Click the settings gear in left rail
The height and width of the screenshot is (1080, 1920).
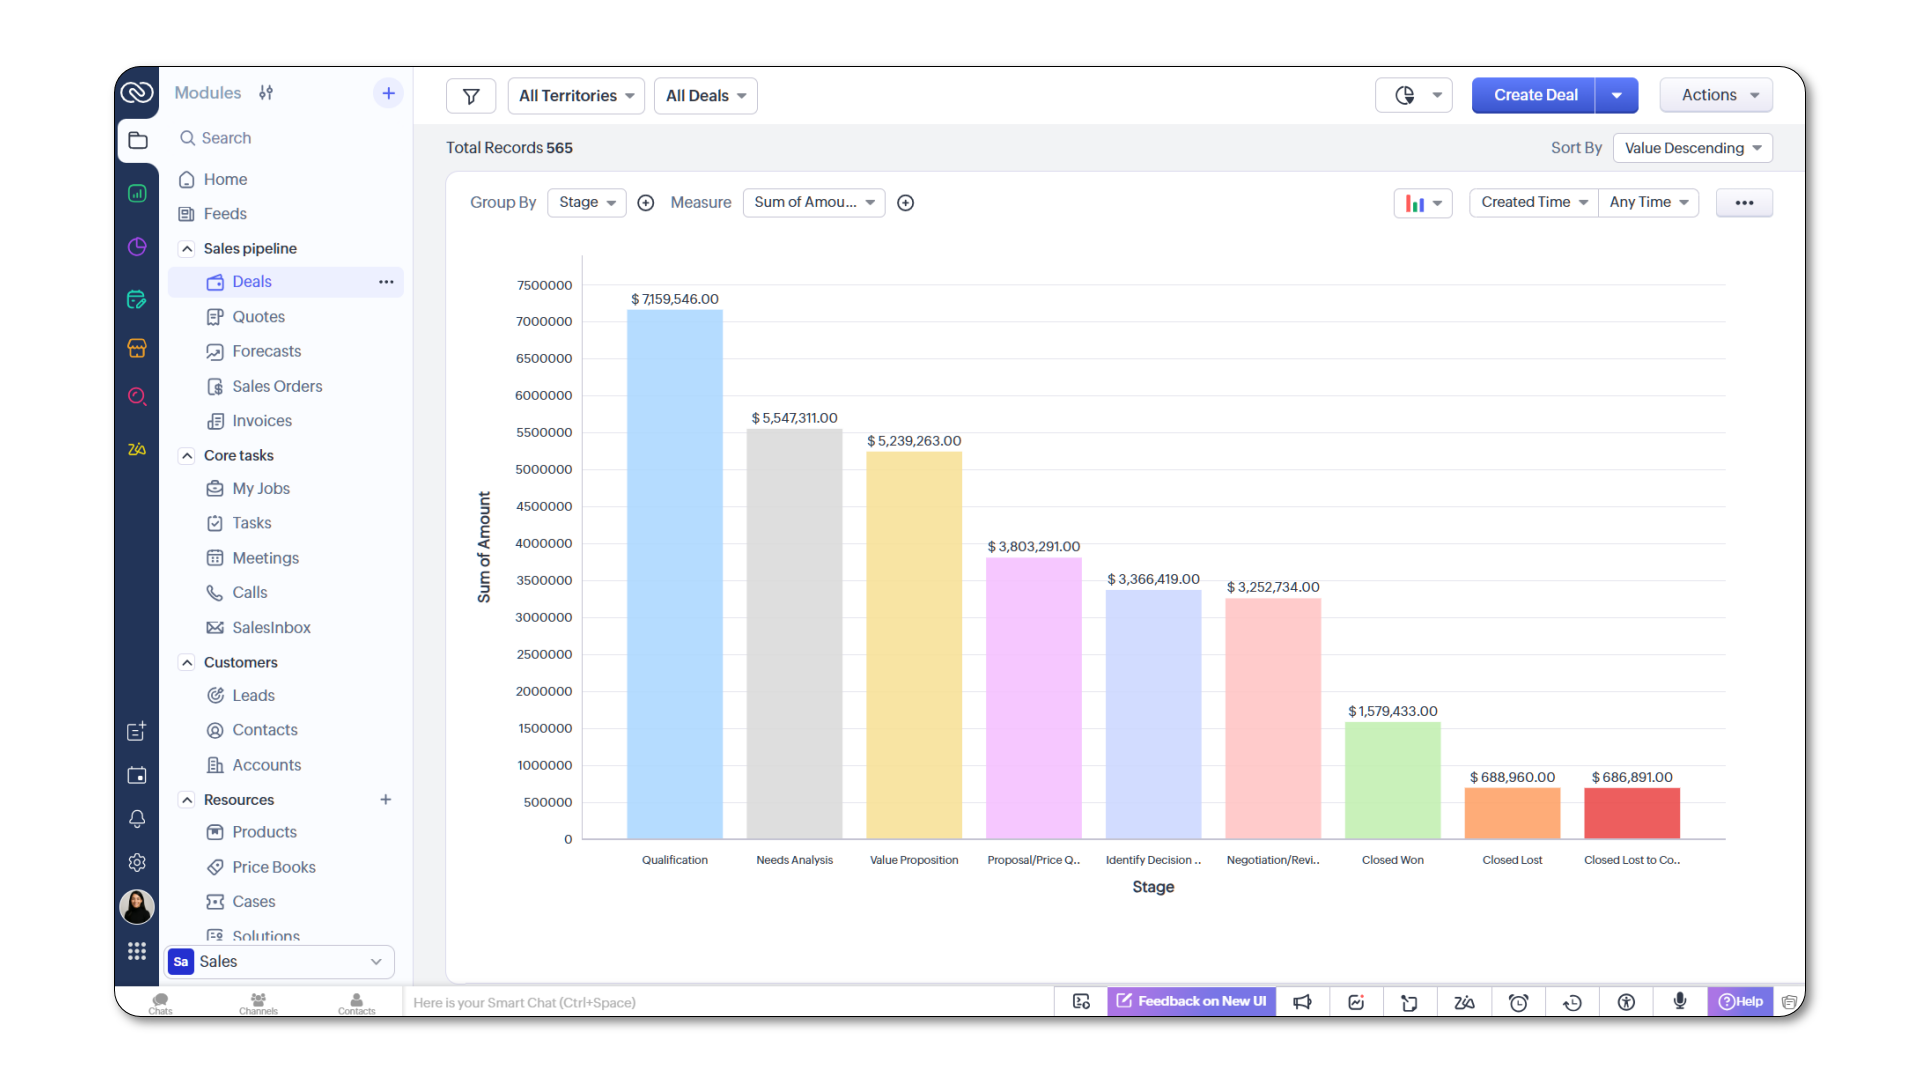tap(137, 862)
